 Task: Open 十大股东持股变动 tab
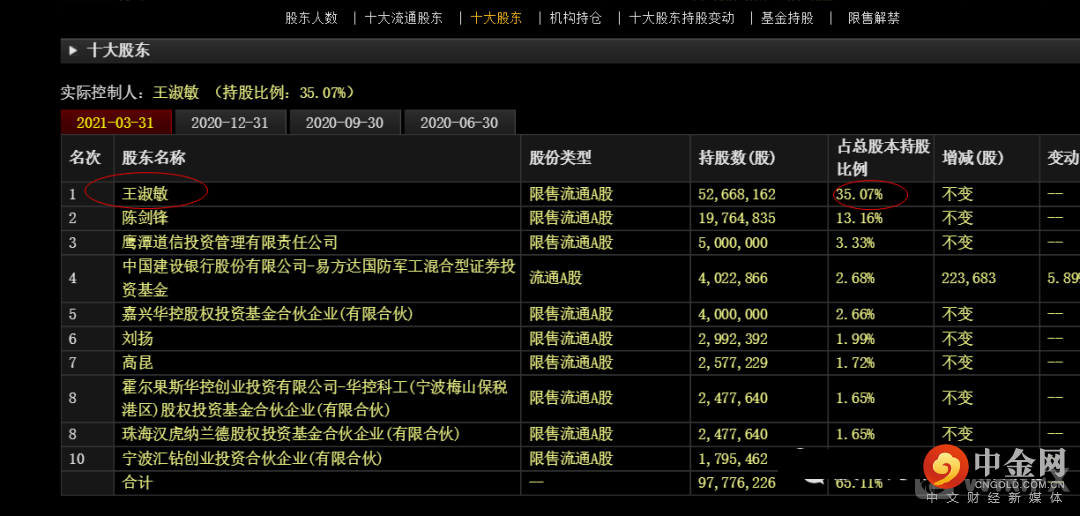(x=682, y=19)
